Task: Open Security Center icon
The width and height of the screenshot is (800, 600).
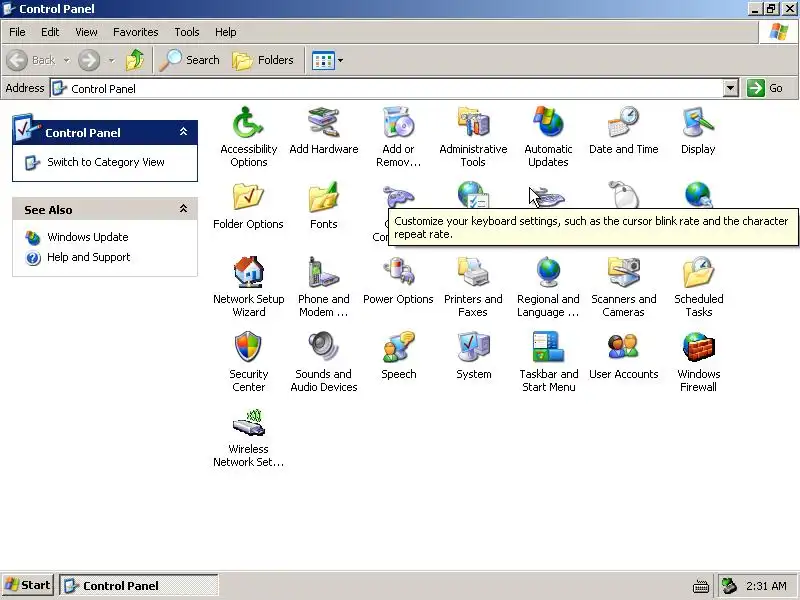Action: point(248,347)
